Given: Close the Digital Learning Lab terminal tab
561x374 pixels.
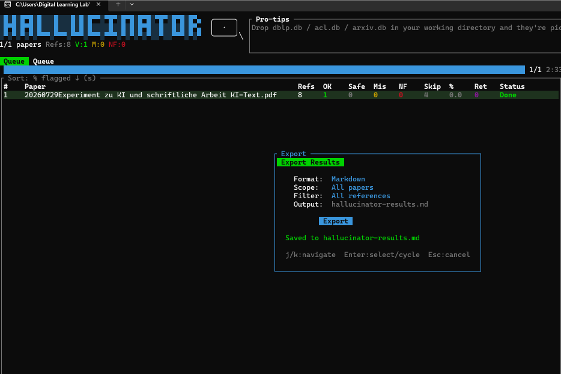Looking at the screenshot, I should [x=98, y=4].
